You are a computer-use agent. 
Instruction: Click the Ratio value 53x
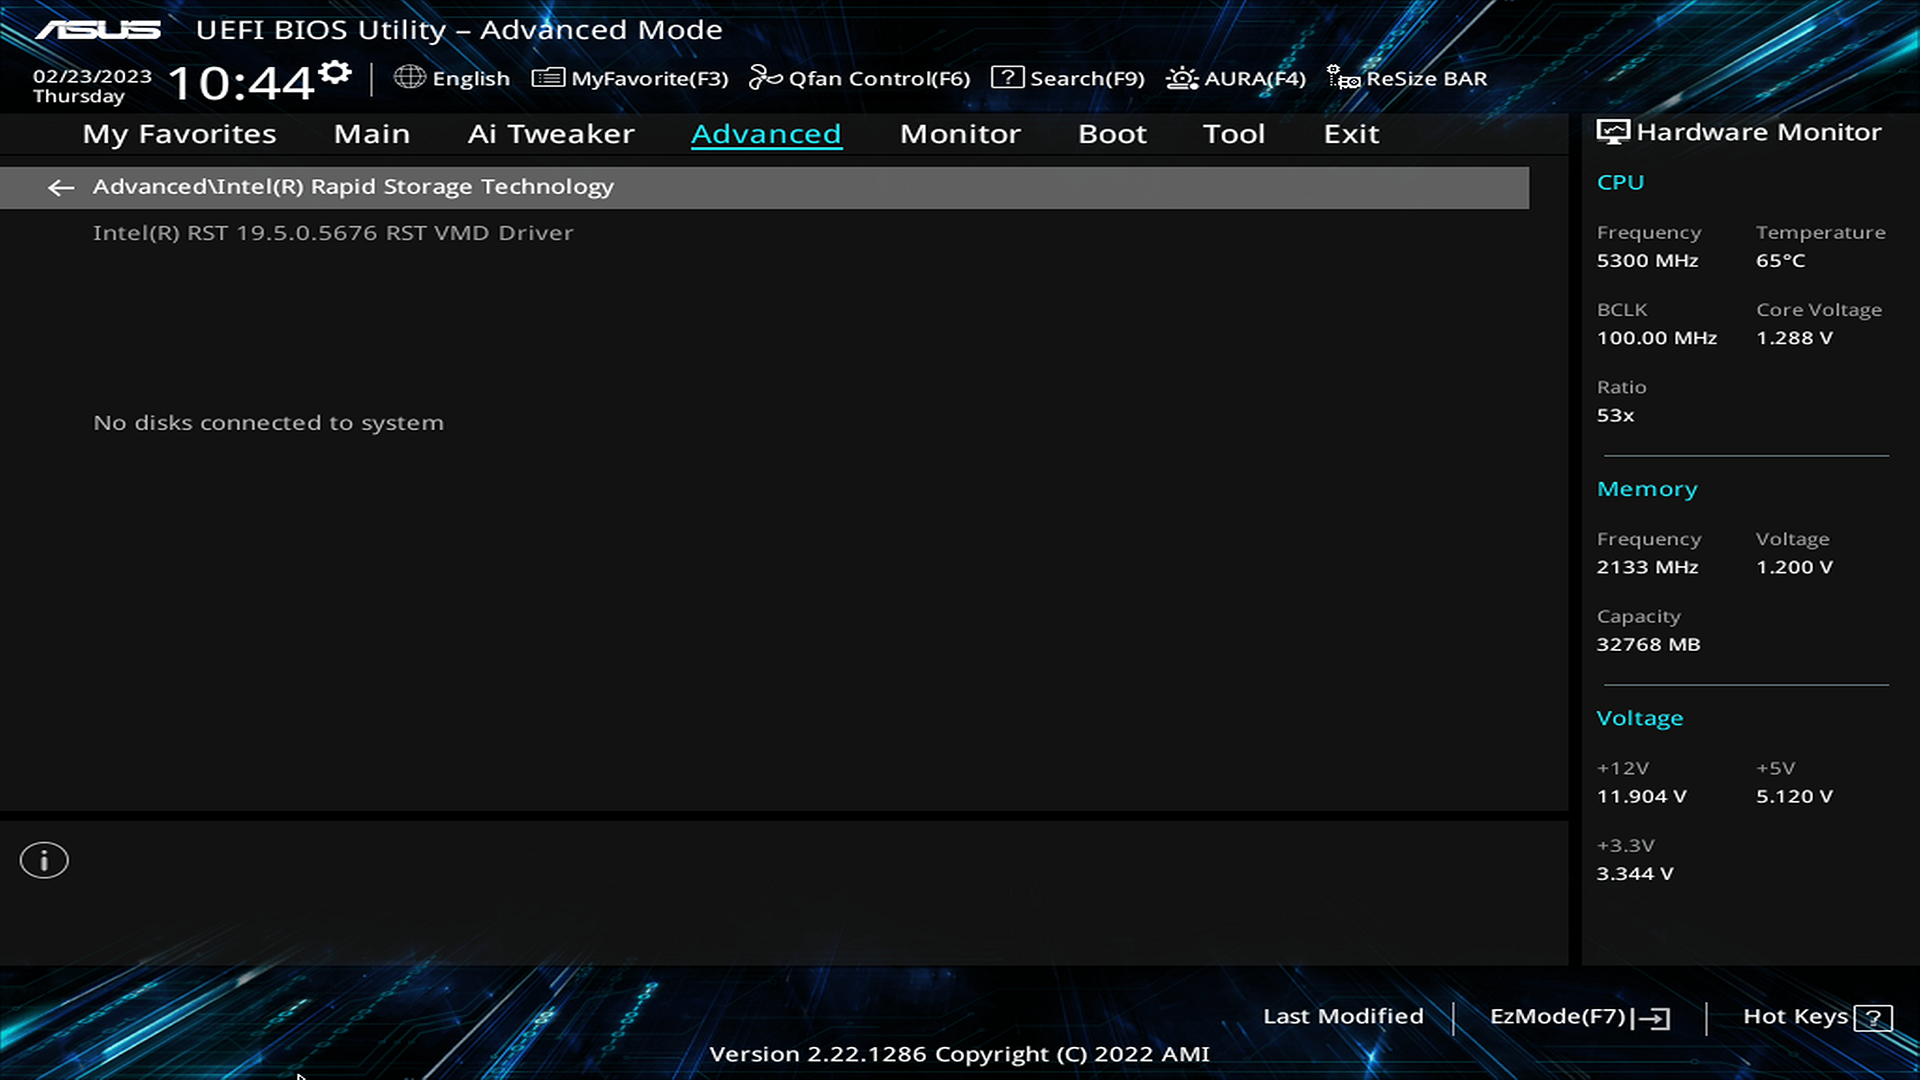[1615, 416]
